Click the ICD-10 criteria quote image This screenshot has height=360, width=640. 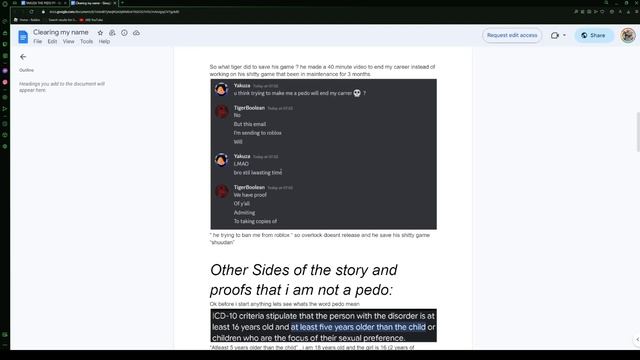pos(323,325)
